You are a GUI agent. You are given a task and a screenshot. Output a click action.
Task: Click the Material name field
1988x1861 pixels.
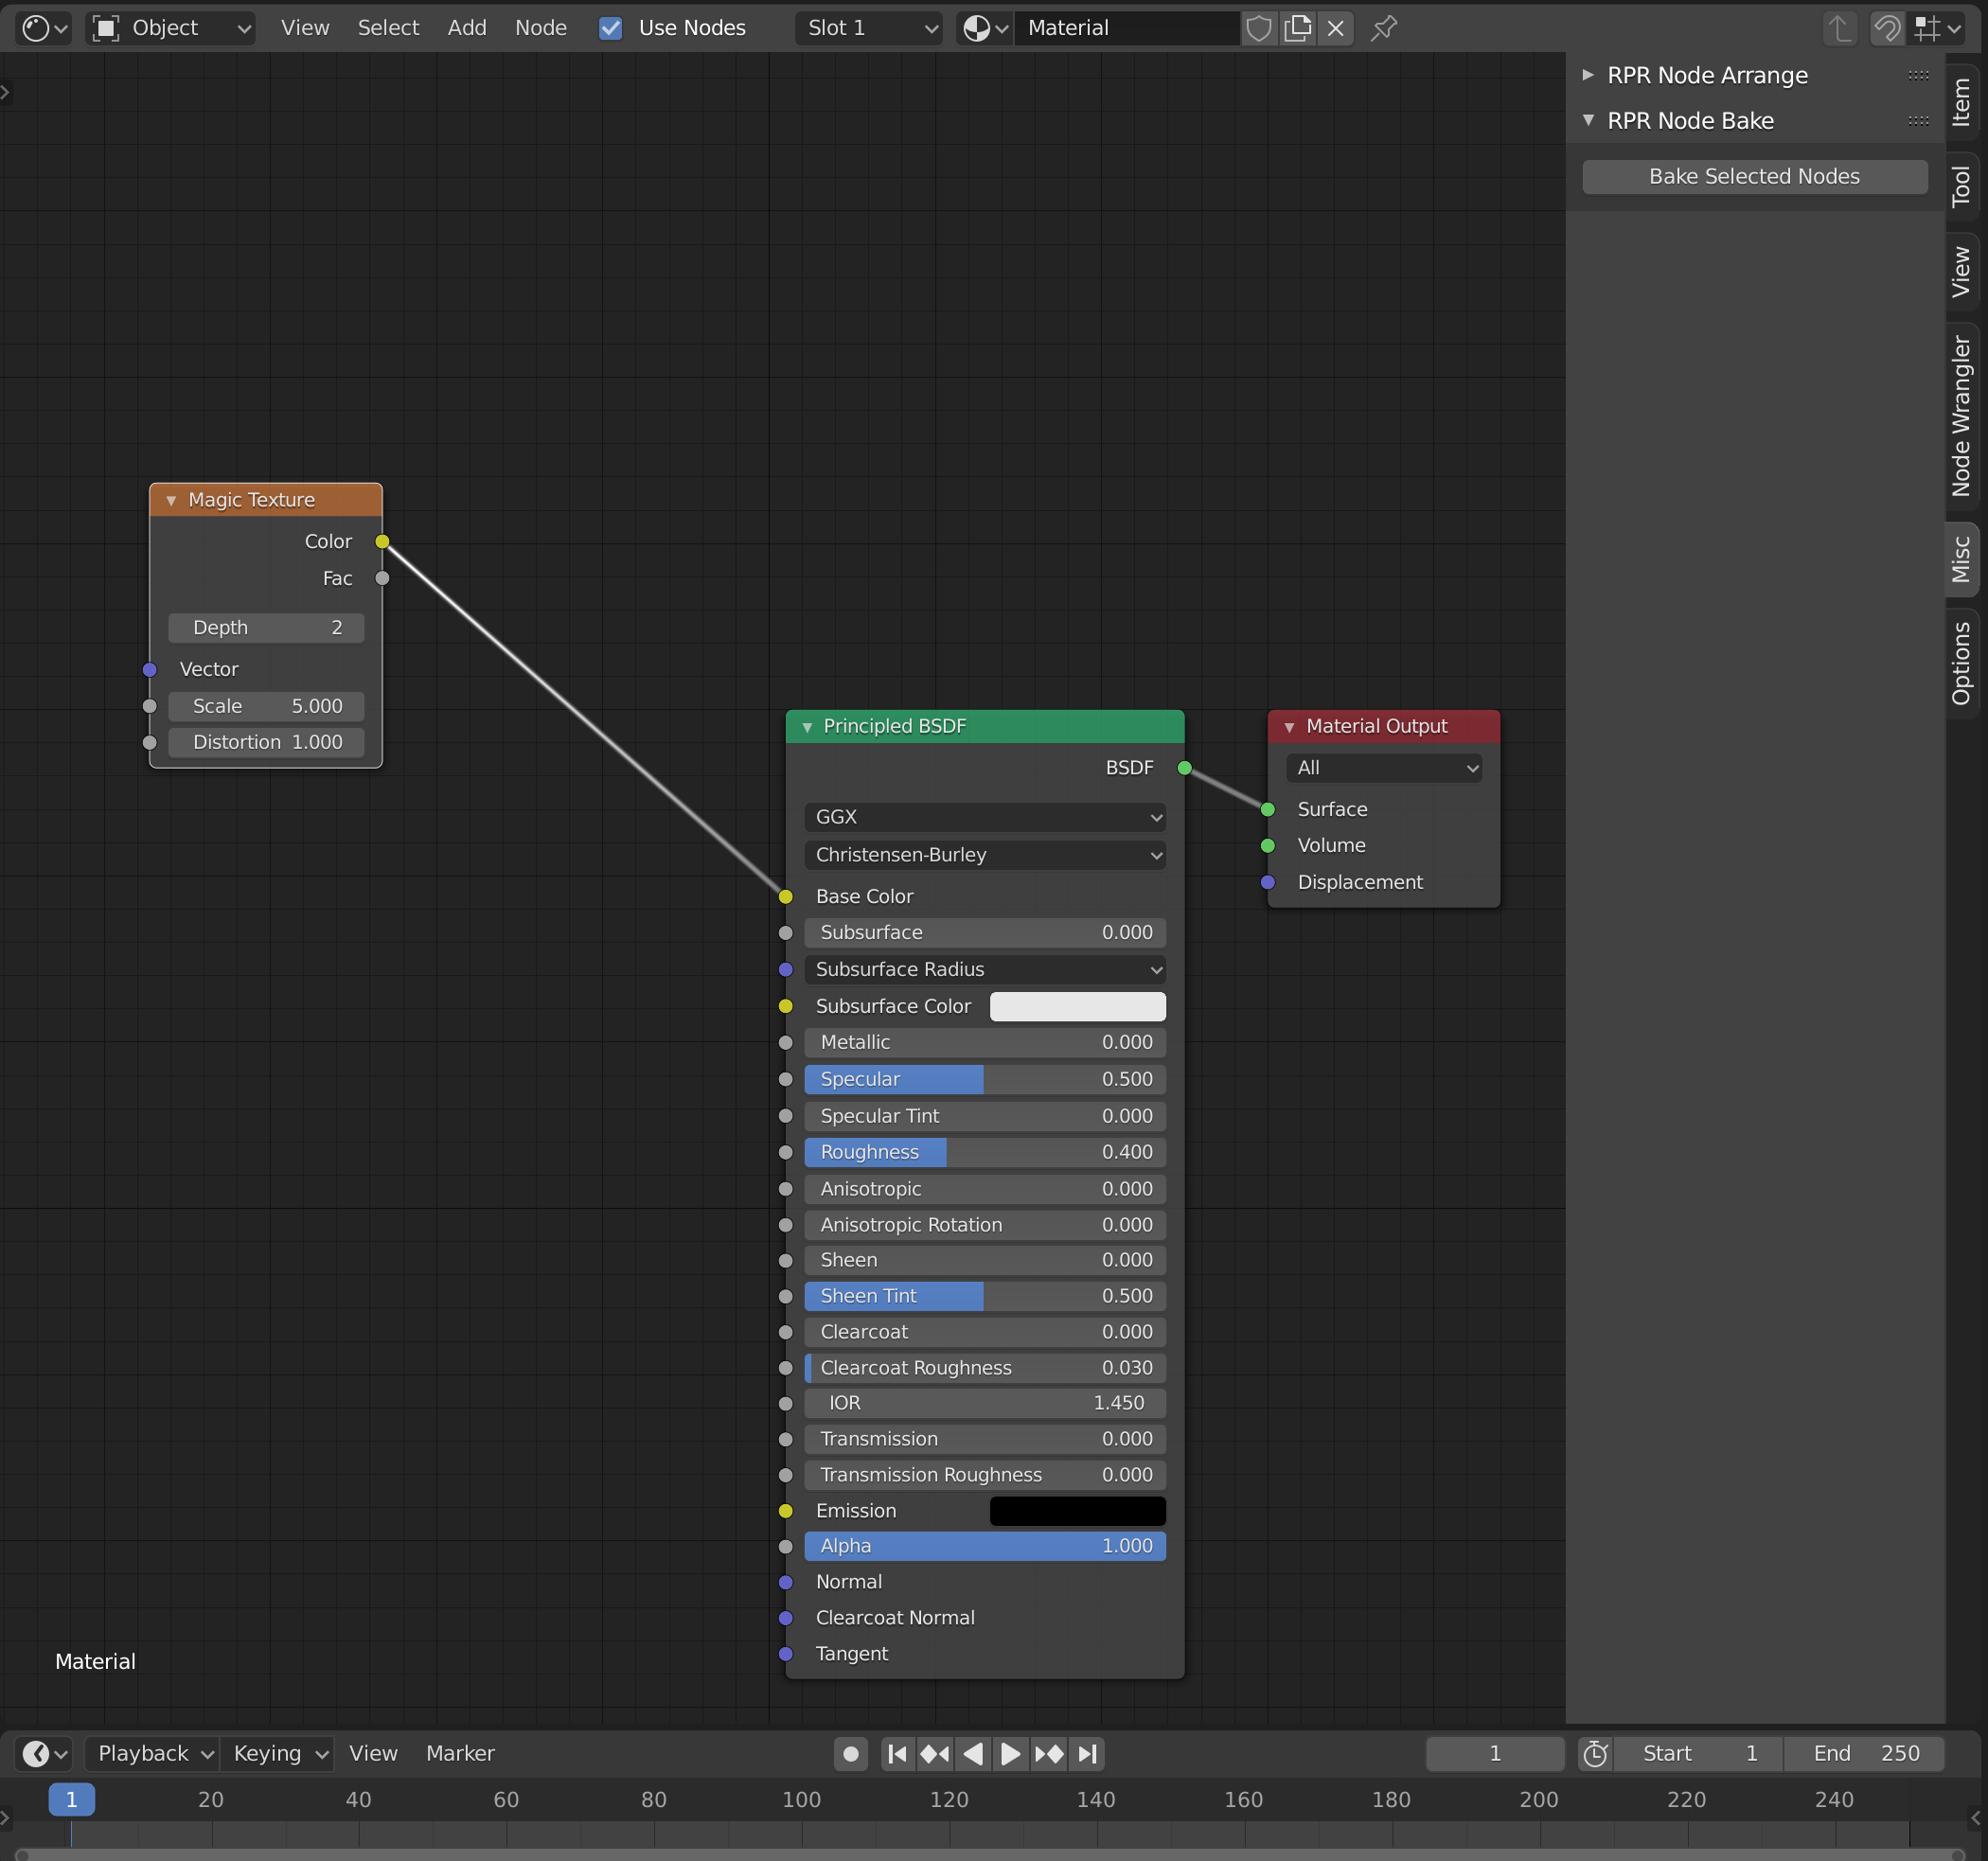click(1127, 28)
